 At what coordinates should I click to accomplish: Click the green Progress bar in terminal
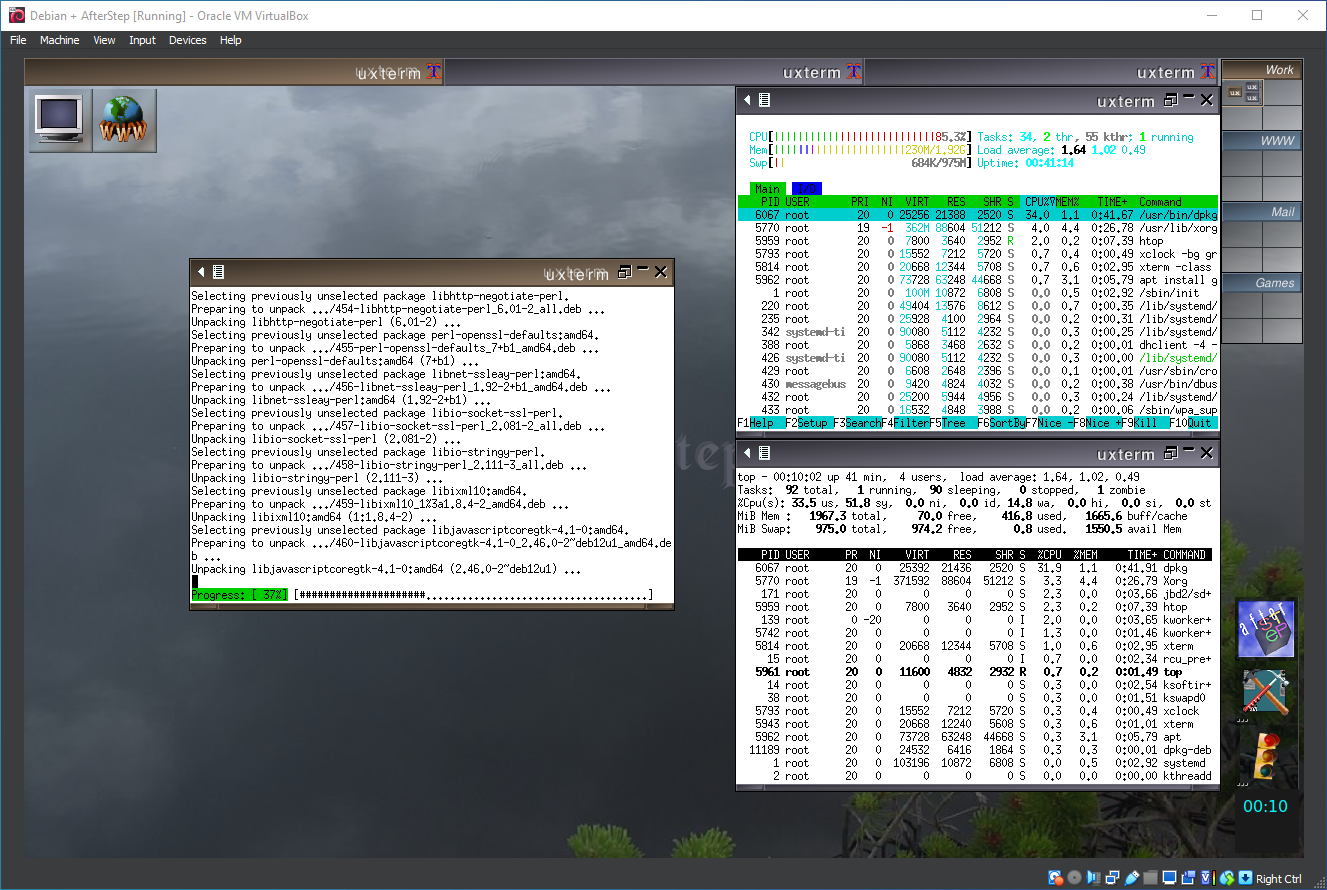click(x=240, y=595)
